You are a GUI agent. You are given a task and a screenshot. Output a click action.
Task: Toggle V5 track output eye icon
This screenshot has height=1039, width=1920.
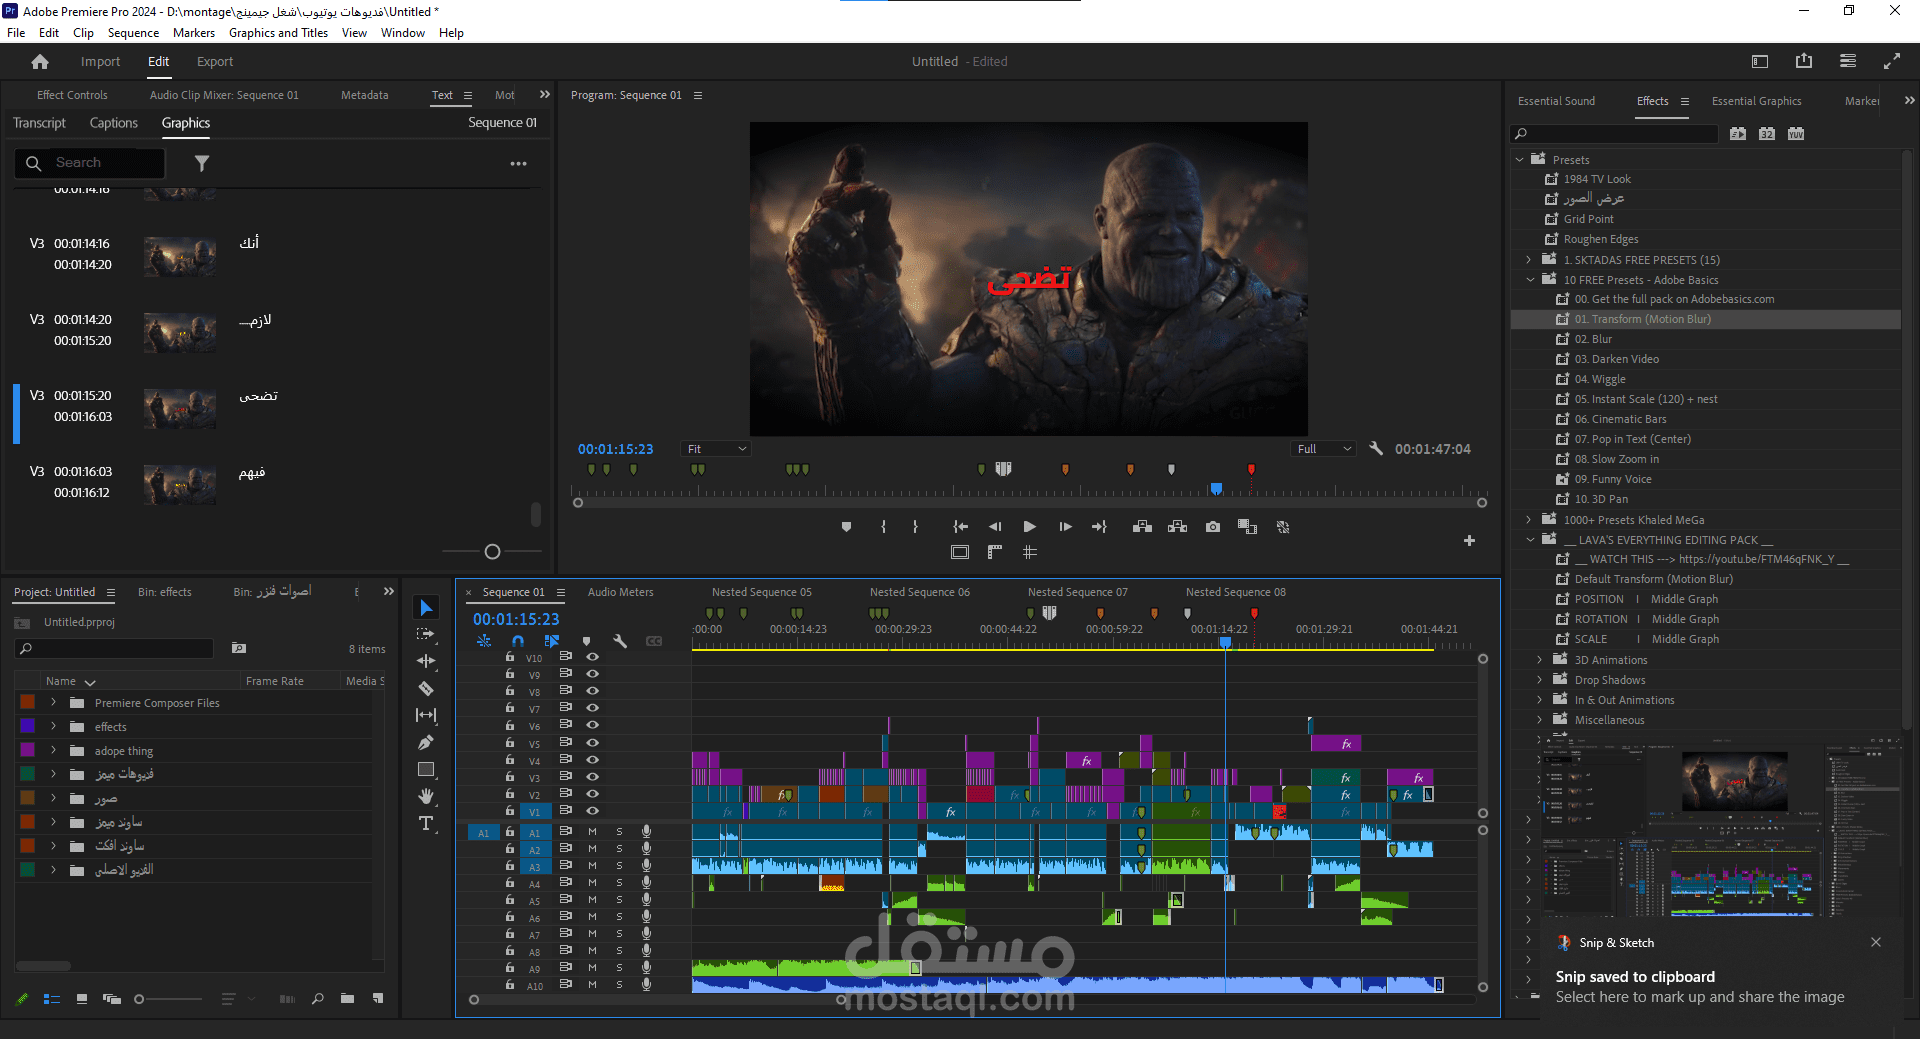[592, 743]
